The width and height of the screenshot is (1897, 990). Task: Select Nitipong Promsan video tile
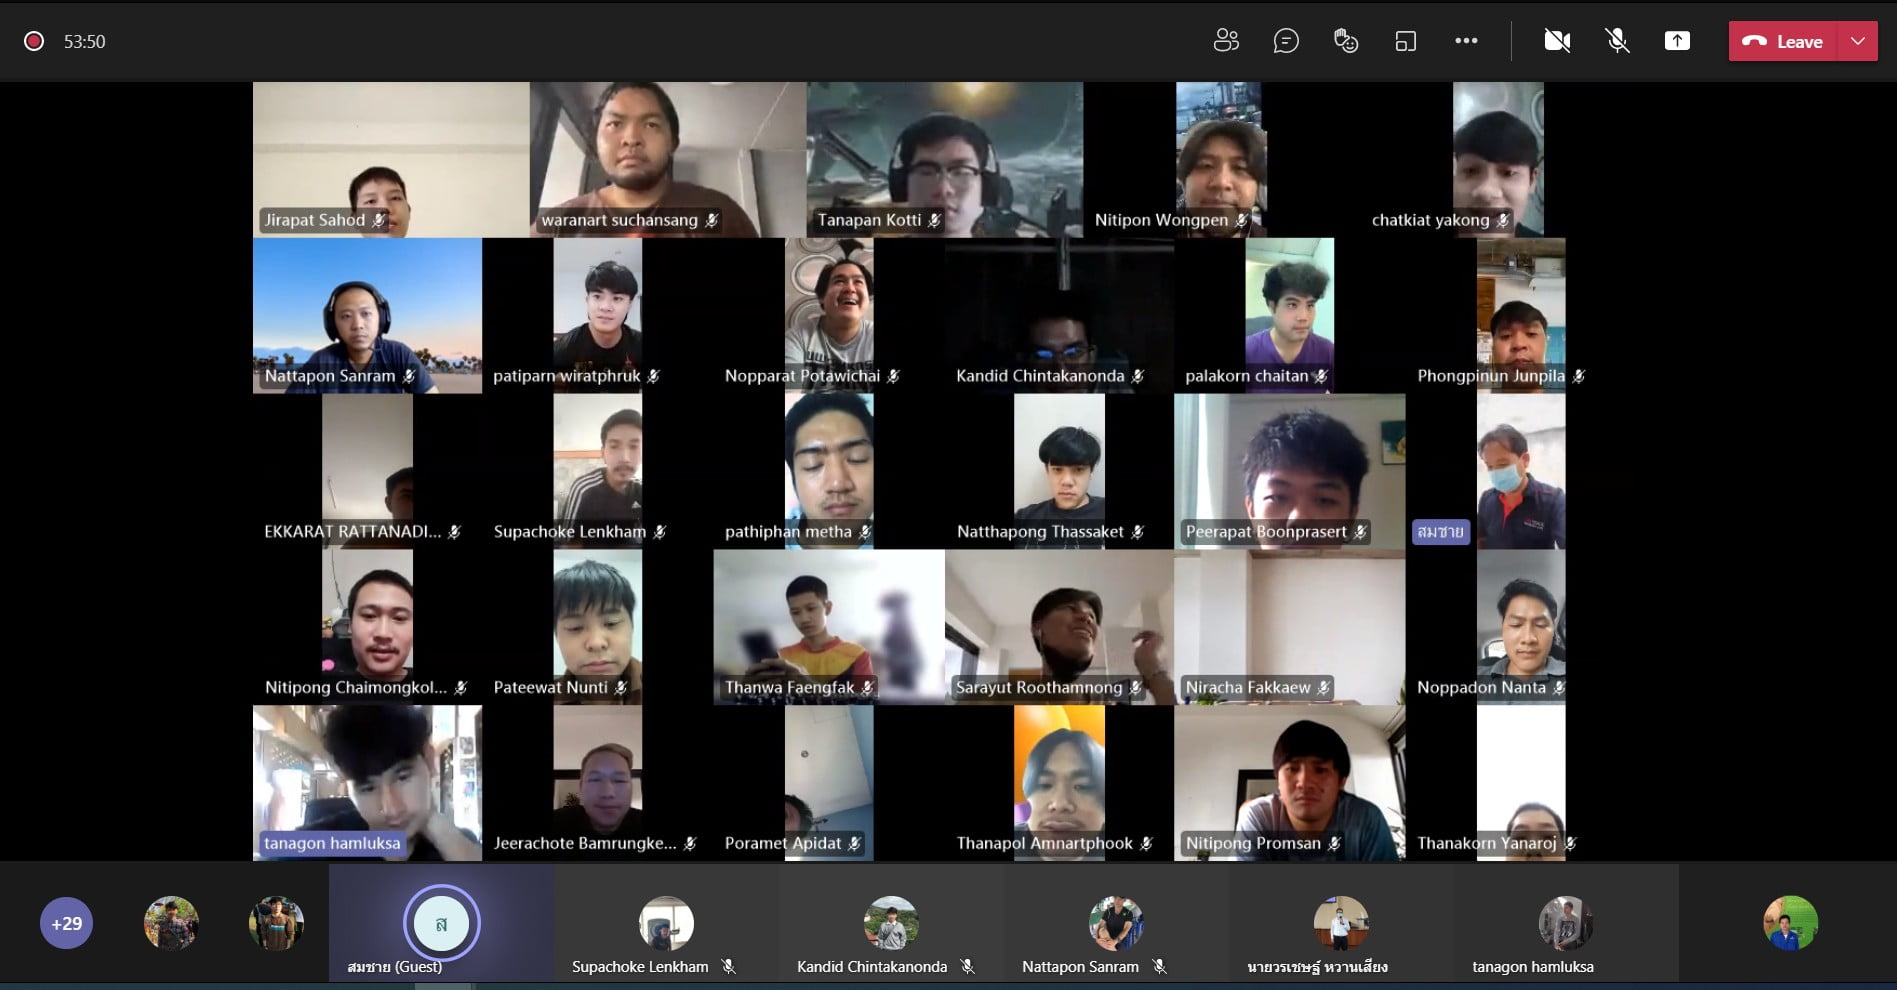(x=1290, y=783)
